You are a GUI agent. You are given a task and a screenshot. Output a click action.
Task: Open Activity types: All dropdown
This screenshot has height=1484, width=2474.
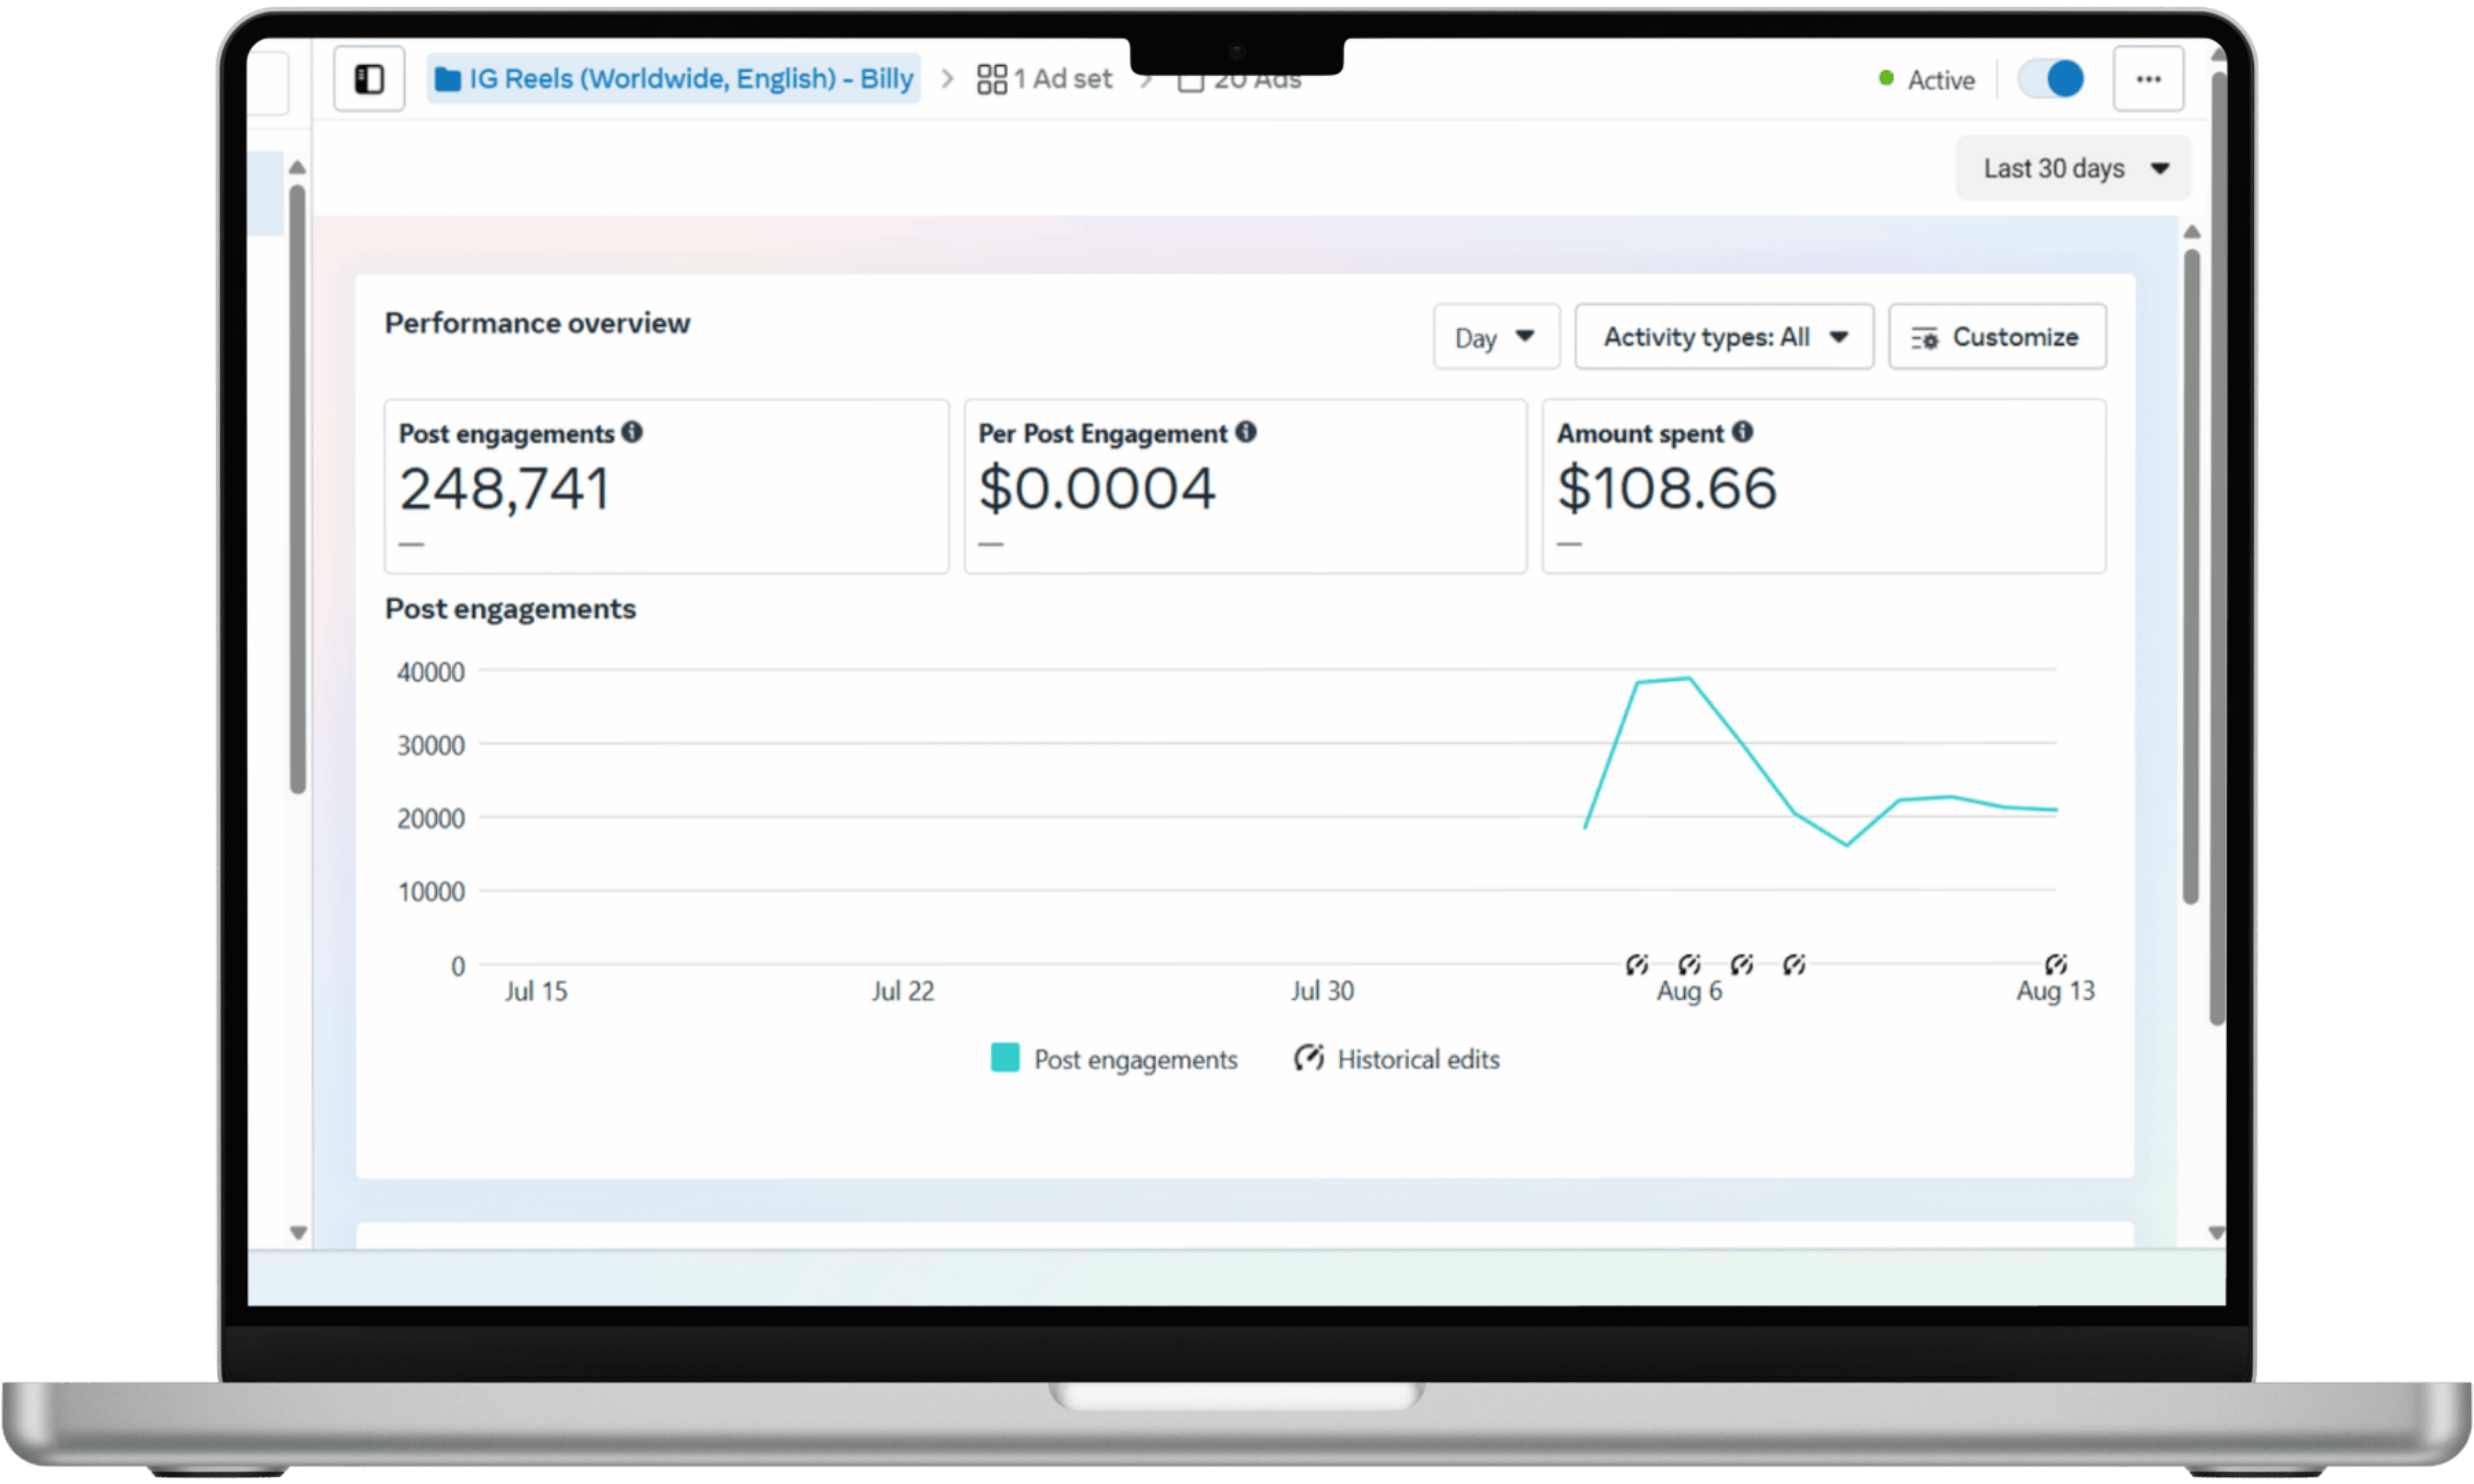pos(1724,337)
